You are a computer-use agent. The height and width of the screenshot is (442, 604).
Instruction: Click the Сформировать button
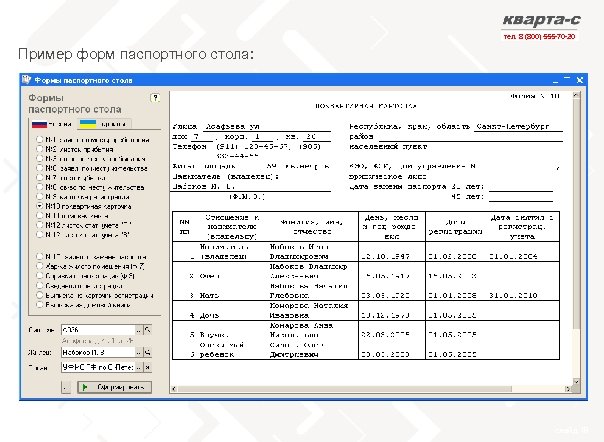pyautogui.click(x=114, y=387)
